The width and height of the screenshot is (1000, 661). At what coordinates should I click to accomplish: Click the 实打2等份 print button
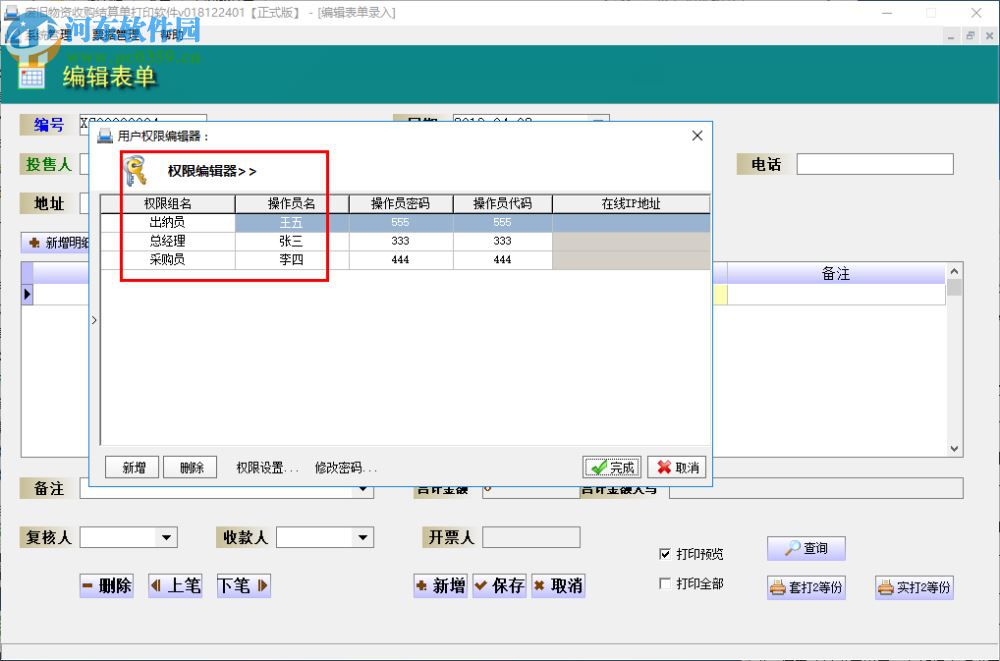click(914, 587)
